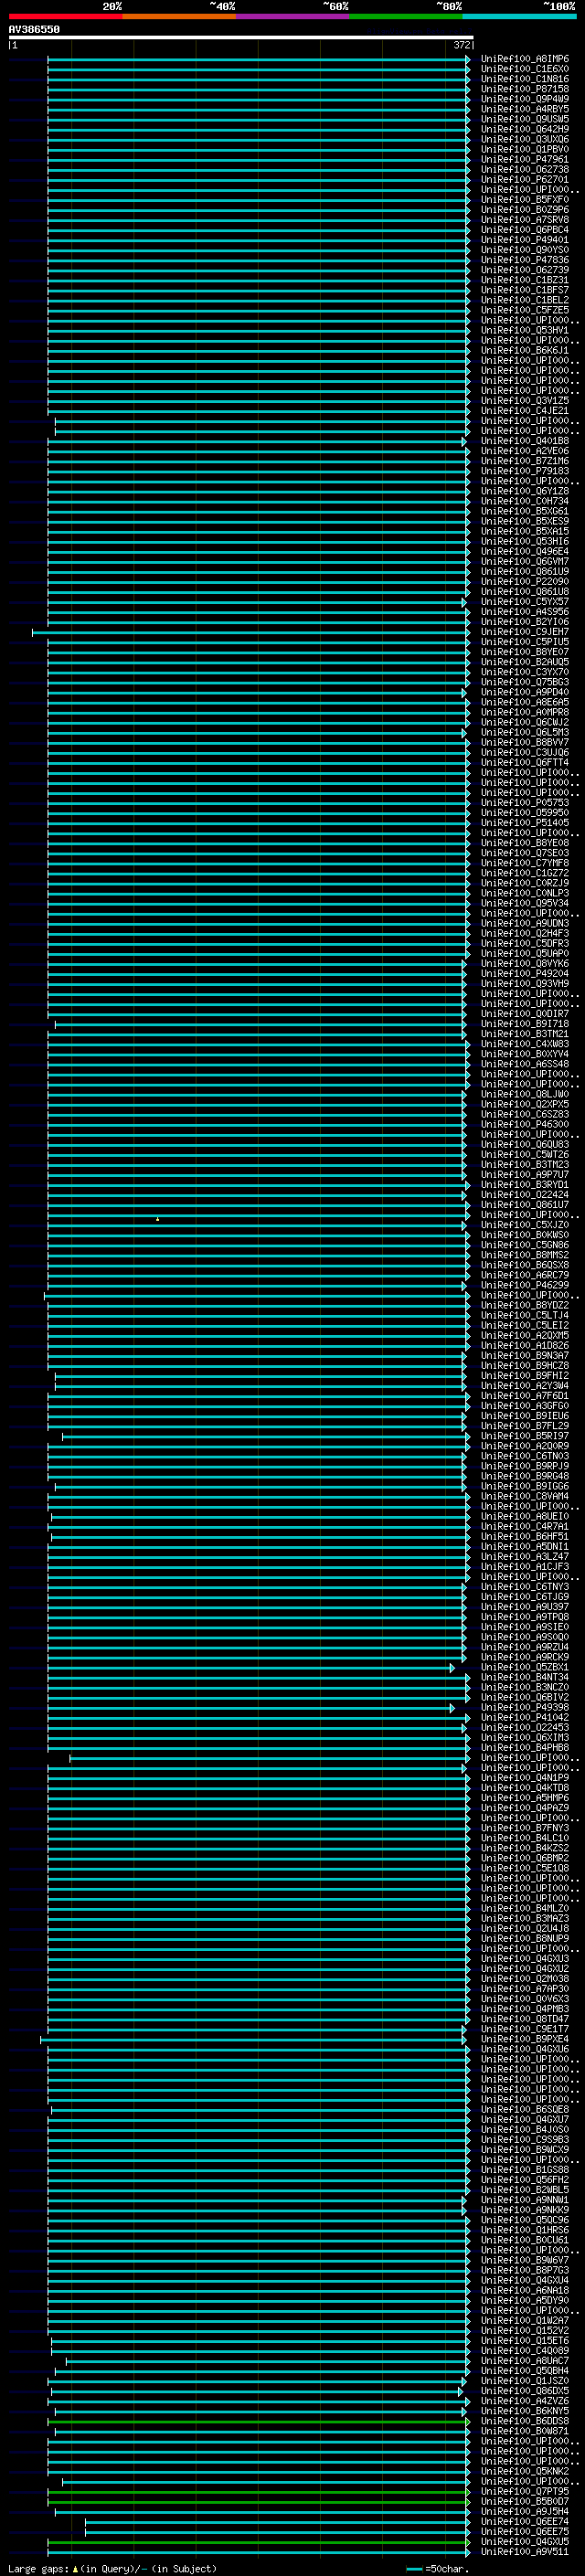Select hit label UniRef100_Q4N1P9
The height and width of the screenshot is (2576, 585).
(x=524, y=1777)
